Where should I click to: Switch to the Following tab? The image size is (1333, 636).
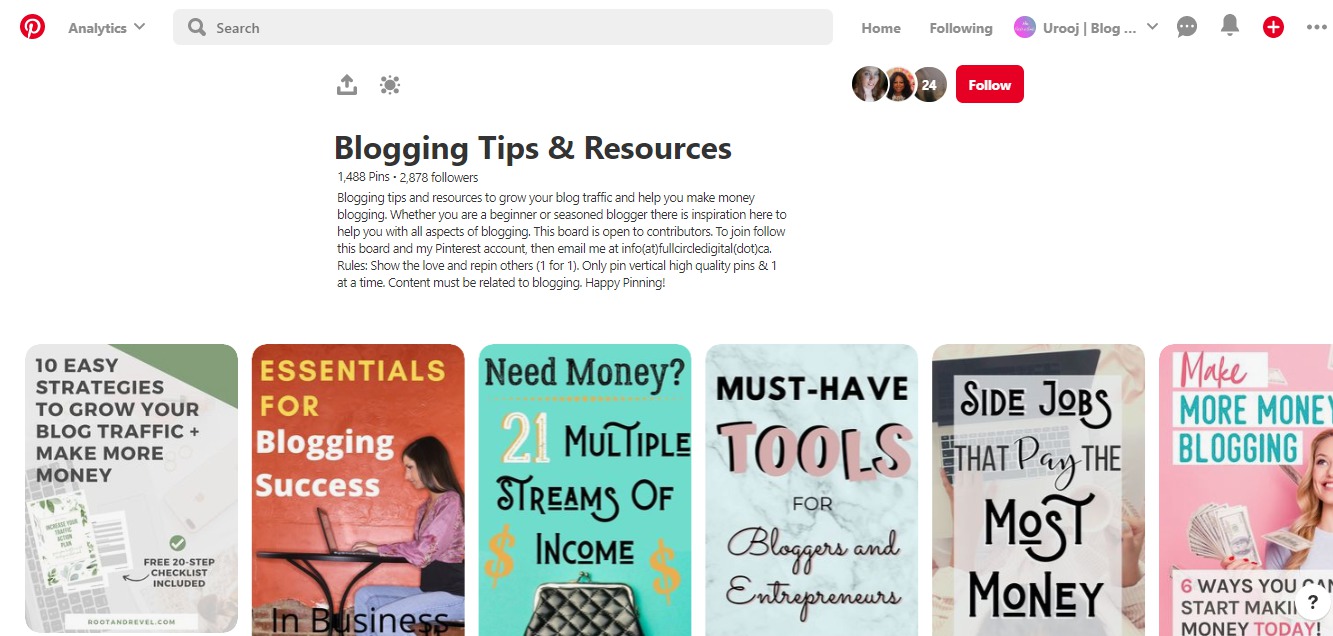961,28
